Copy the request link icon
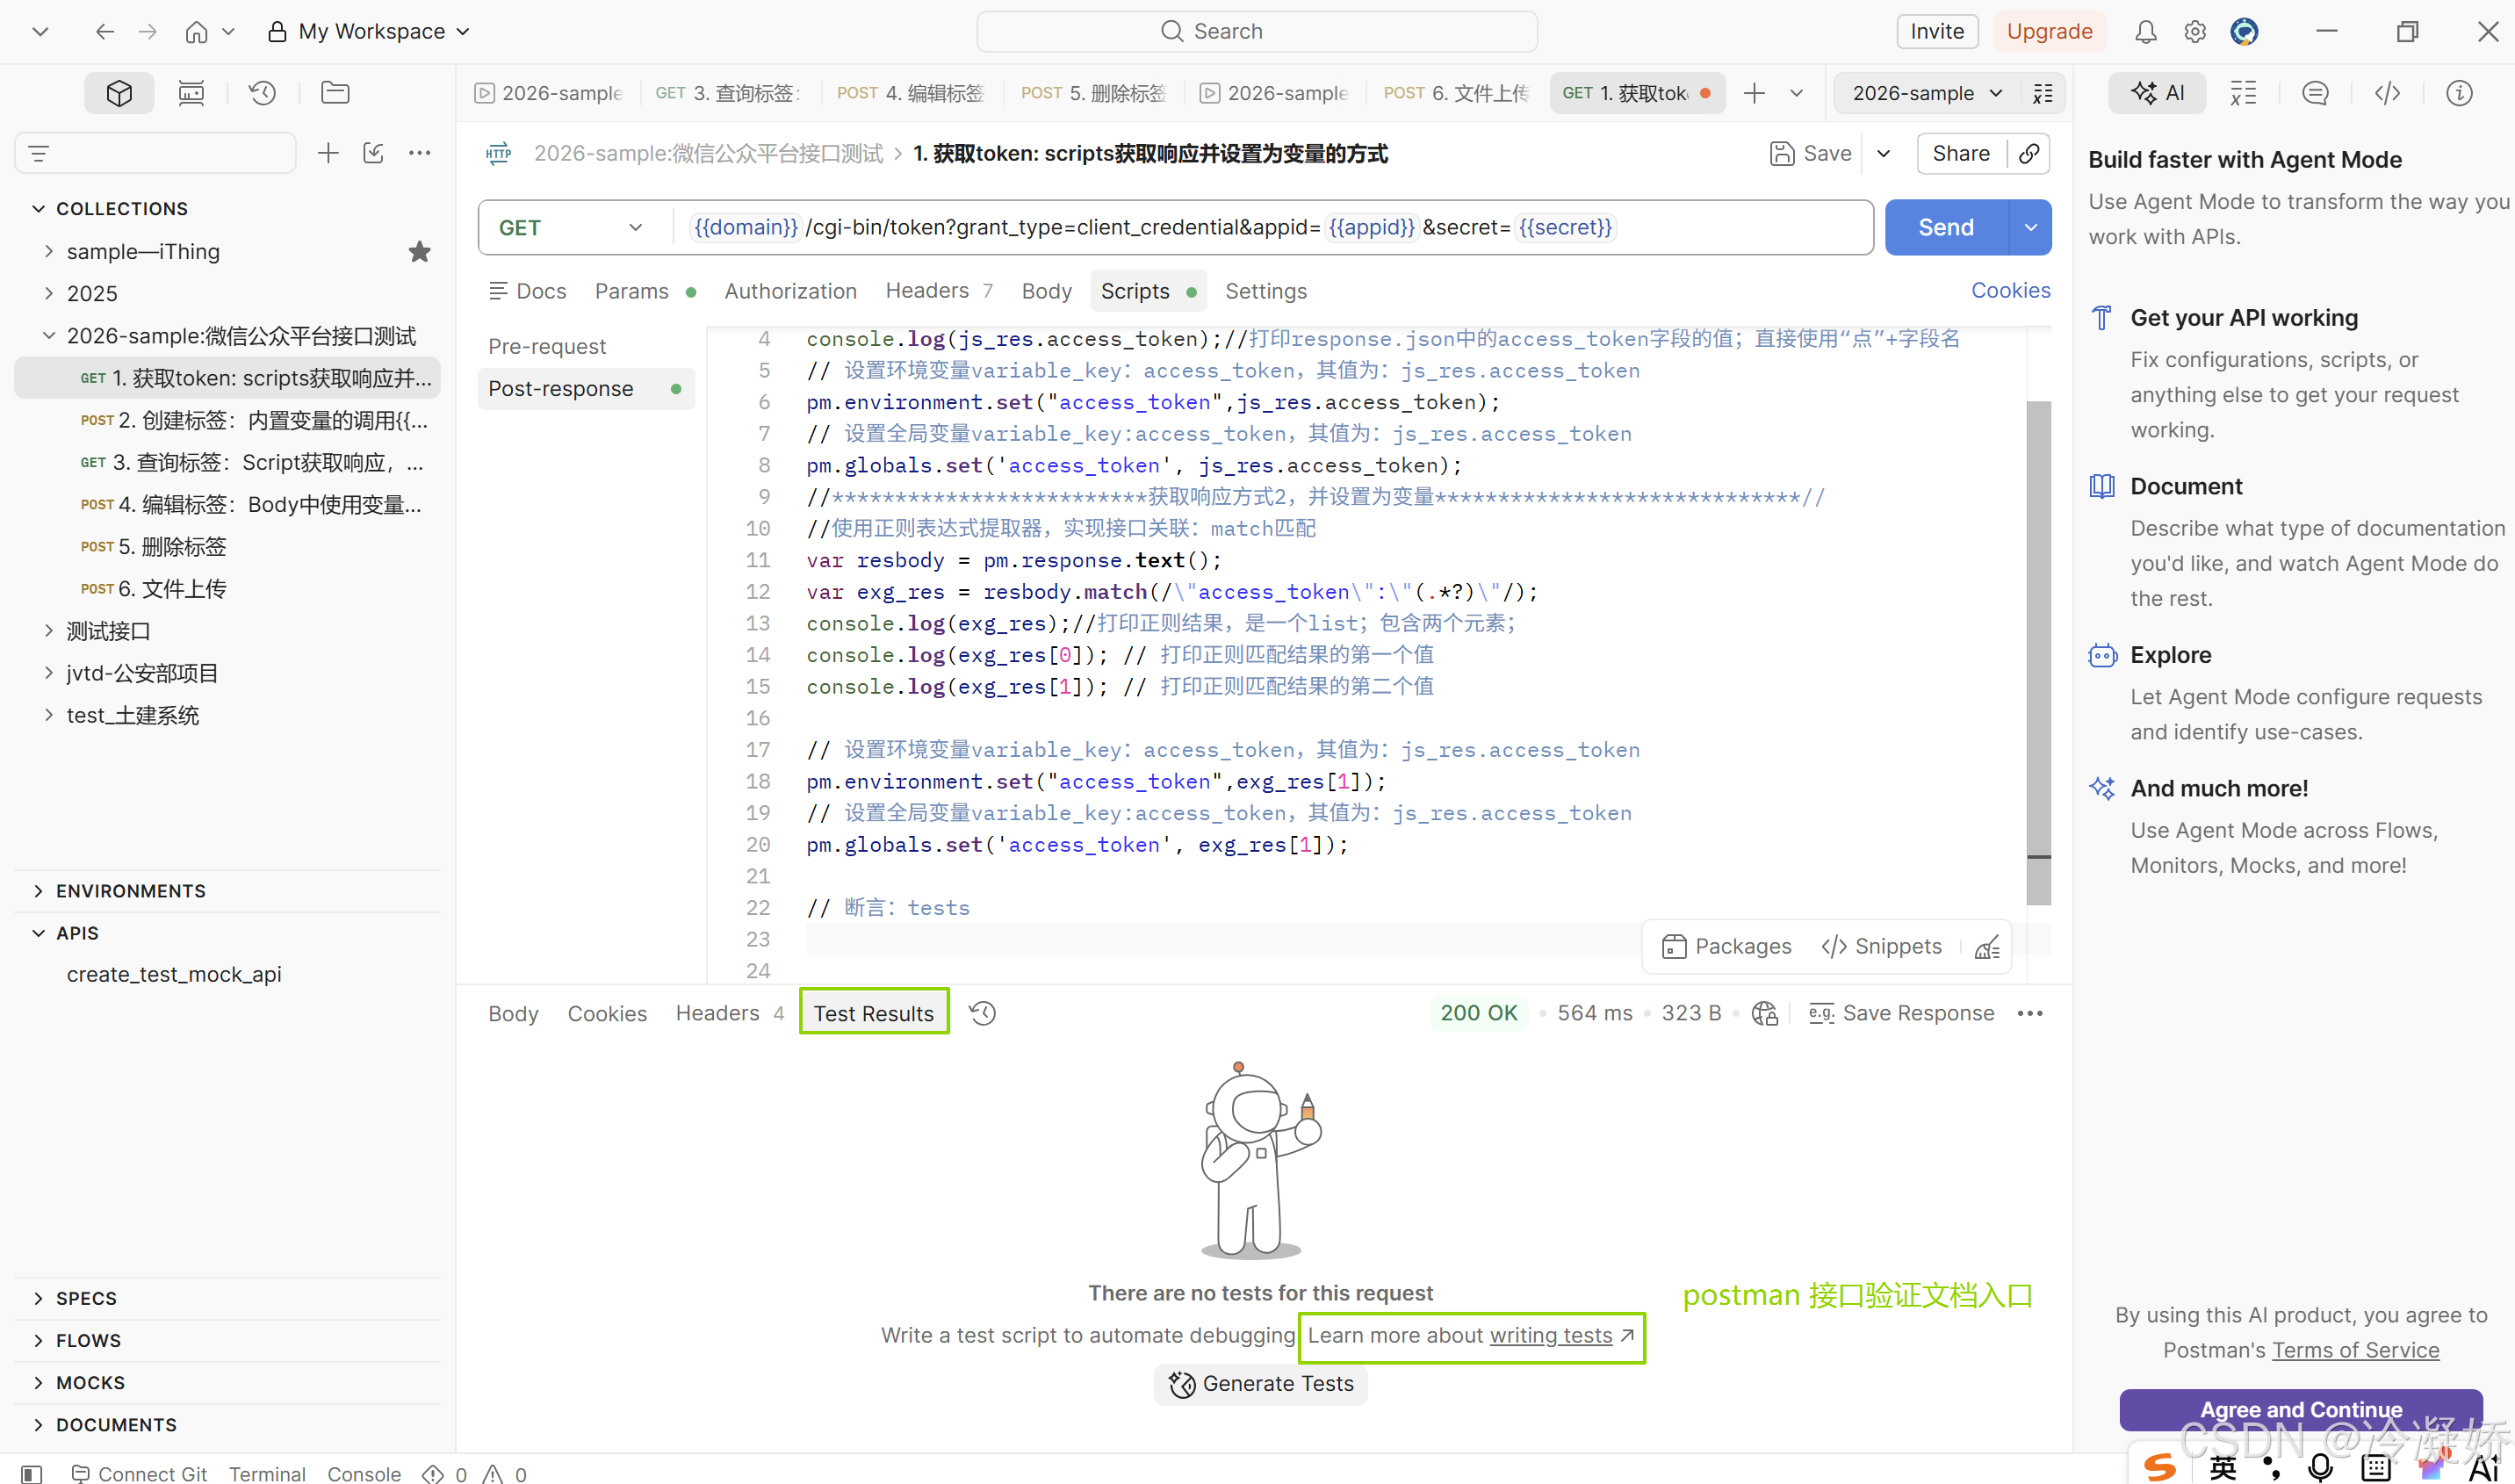 pos(2029,153)
